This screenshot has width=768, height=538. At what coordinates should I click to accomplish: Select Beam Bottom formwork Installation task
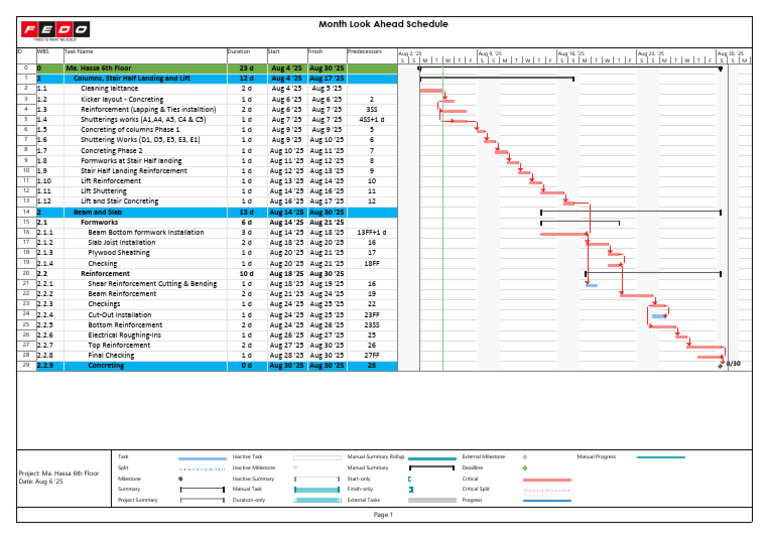(x=146, y=232)
